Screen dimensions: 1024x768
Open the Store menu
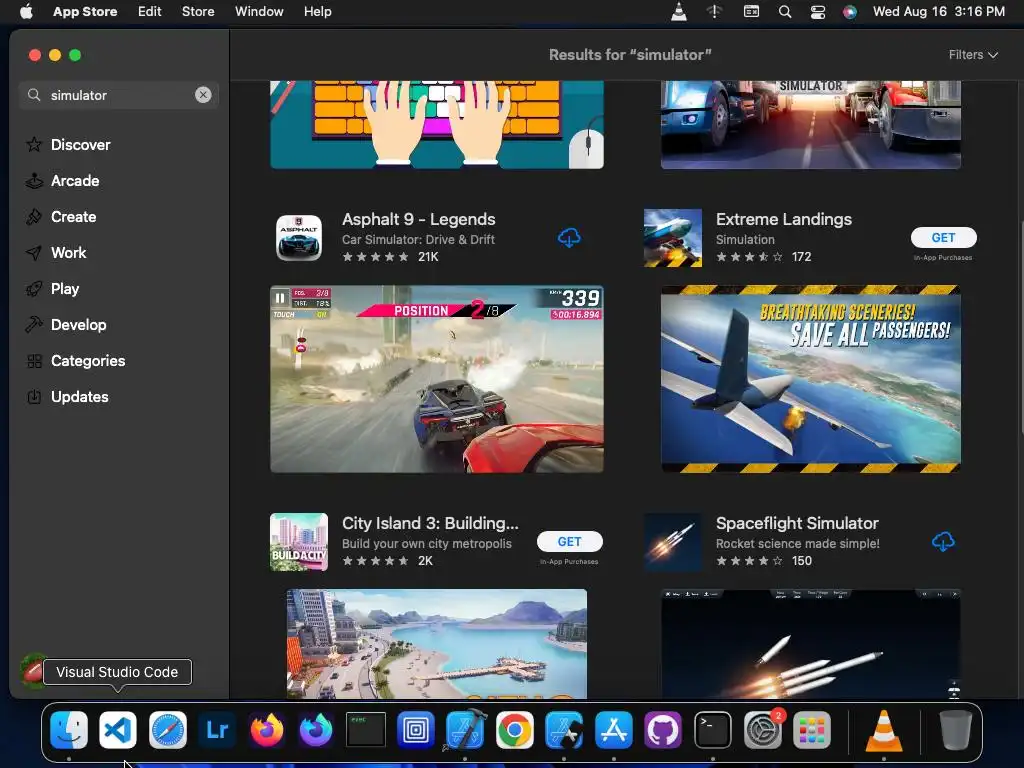(198, 12)
